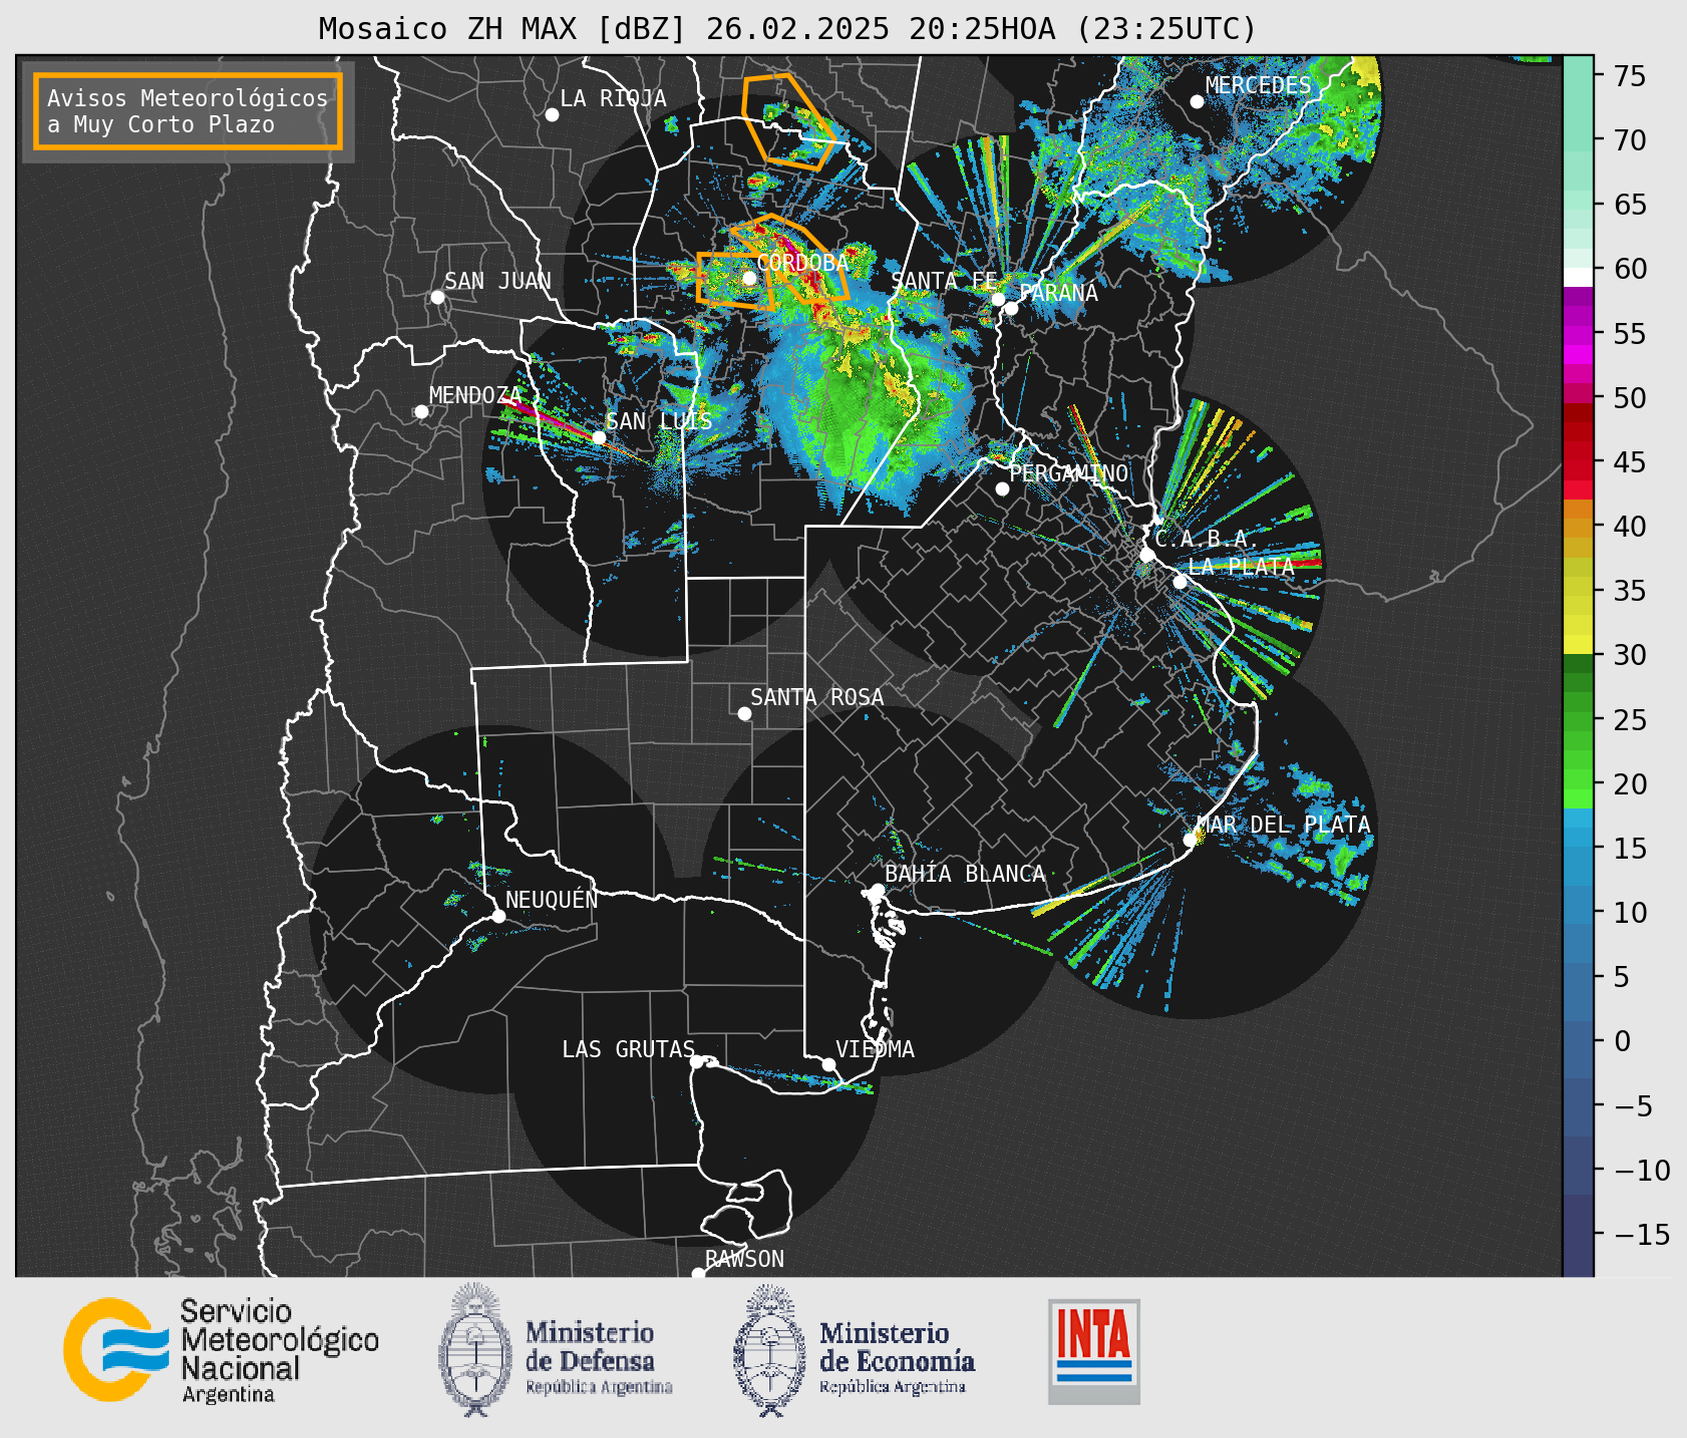The image size is (1687, 1438).
Task: Click the Ministerio de Economía emblem
Action: click(x=768, y=1351)
